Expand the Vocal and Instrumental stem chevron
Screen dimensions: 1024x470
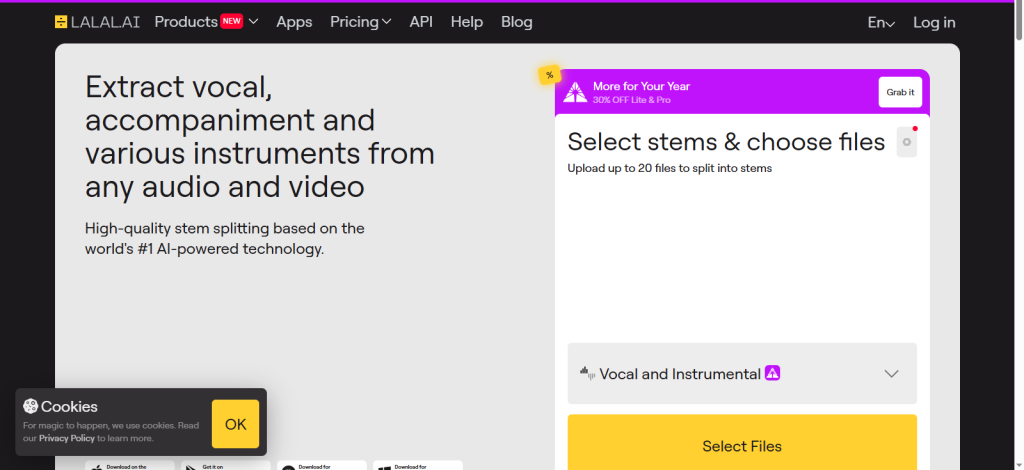(x=892, y=374)
